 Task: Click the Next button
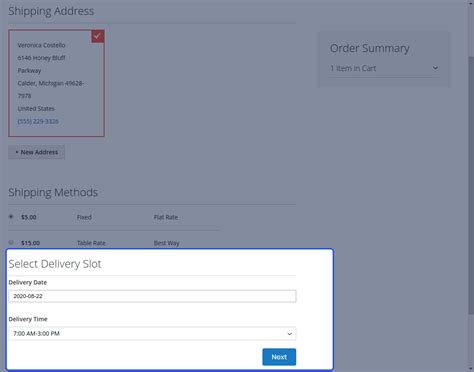(279, 357)
